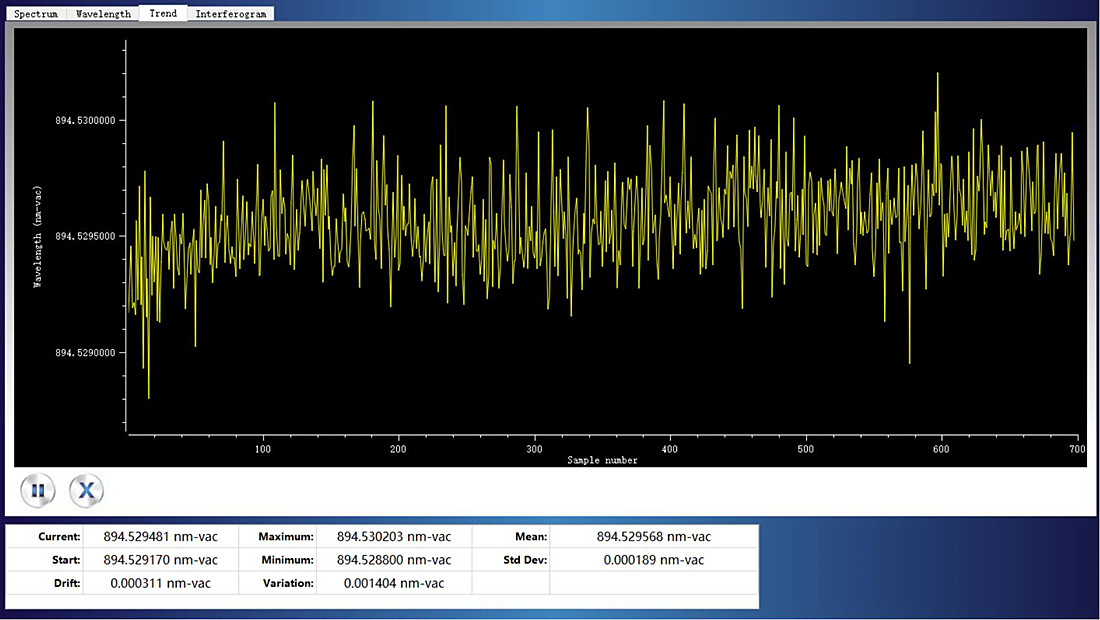
Task: Click the Current: label
Action: coord(60,537)
